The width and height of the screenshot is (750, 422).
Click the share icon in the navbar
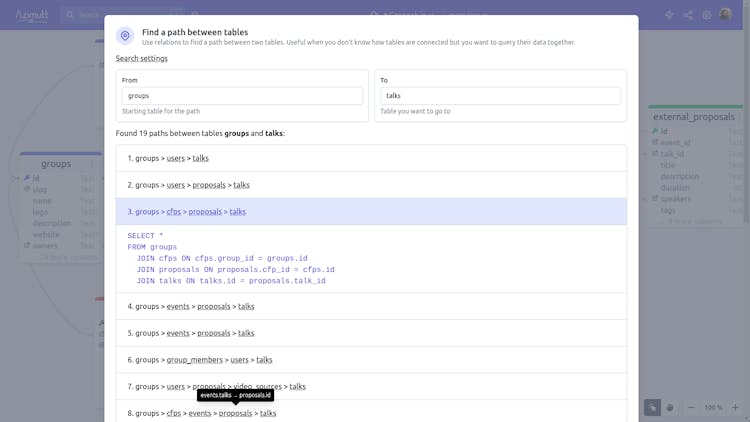click(688, 15)
